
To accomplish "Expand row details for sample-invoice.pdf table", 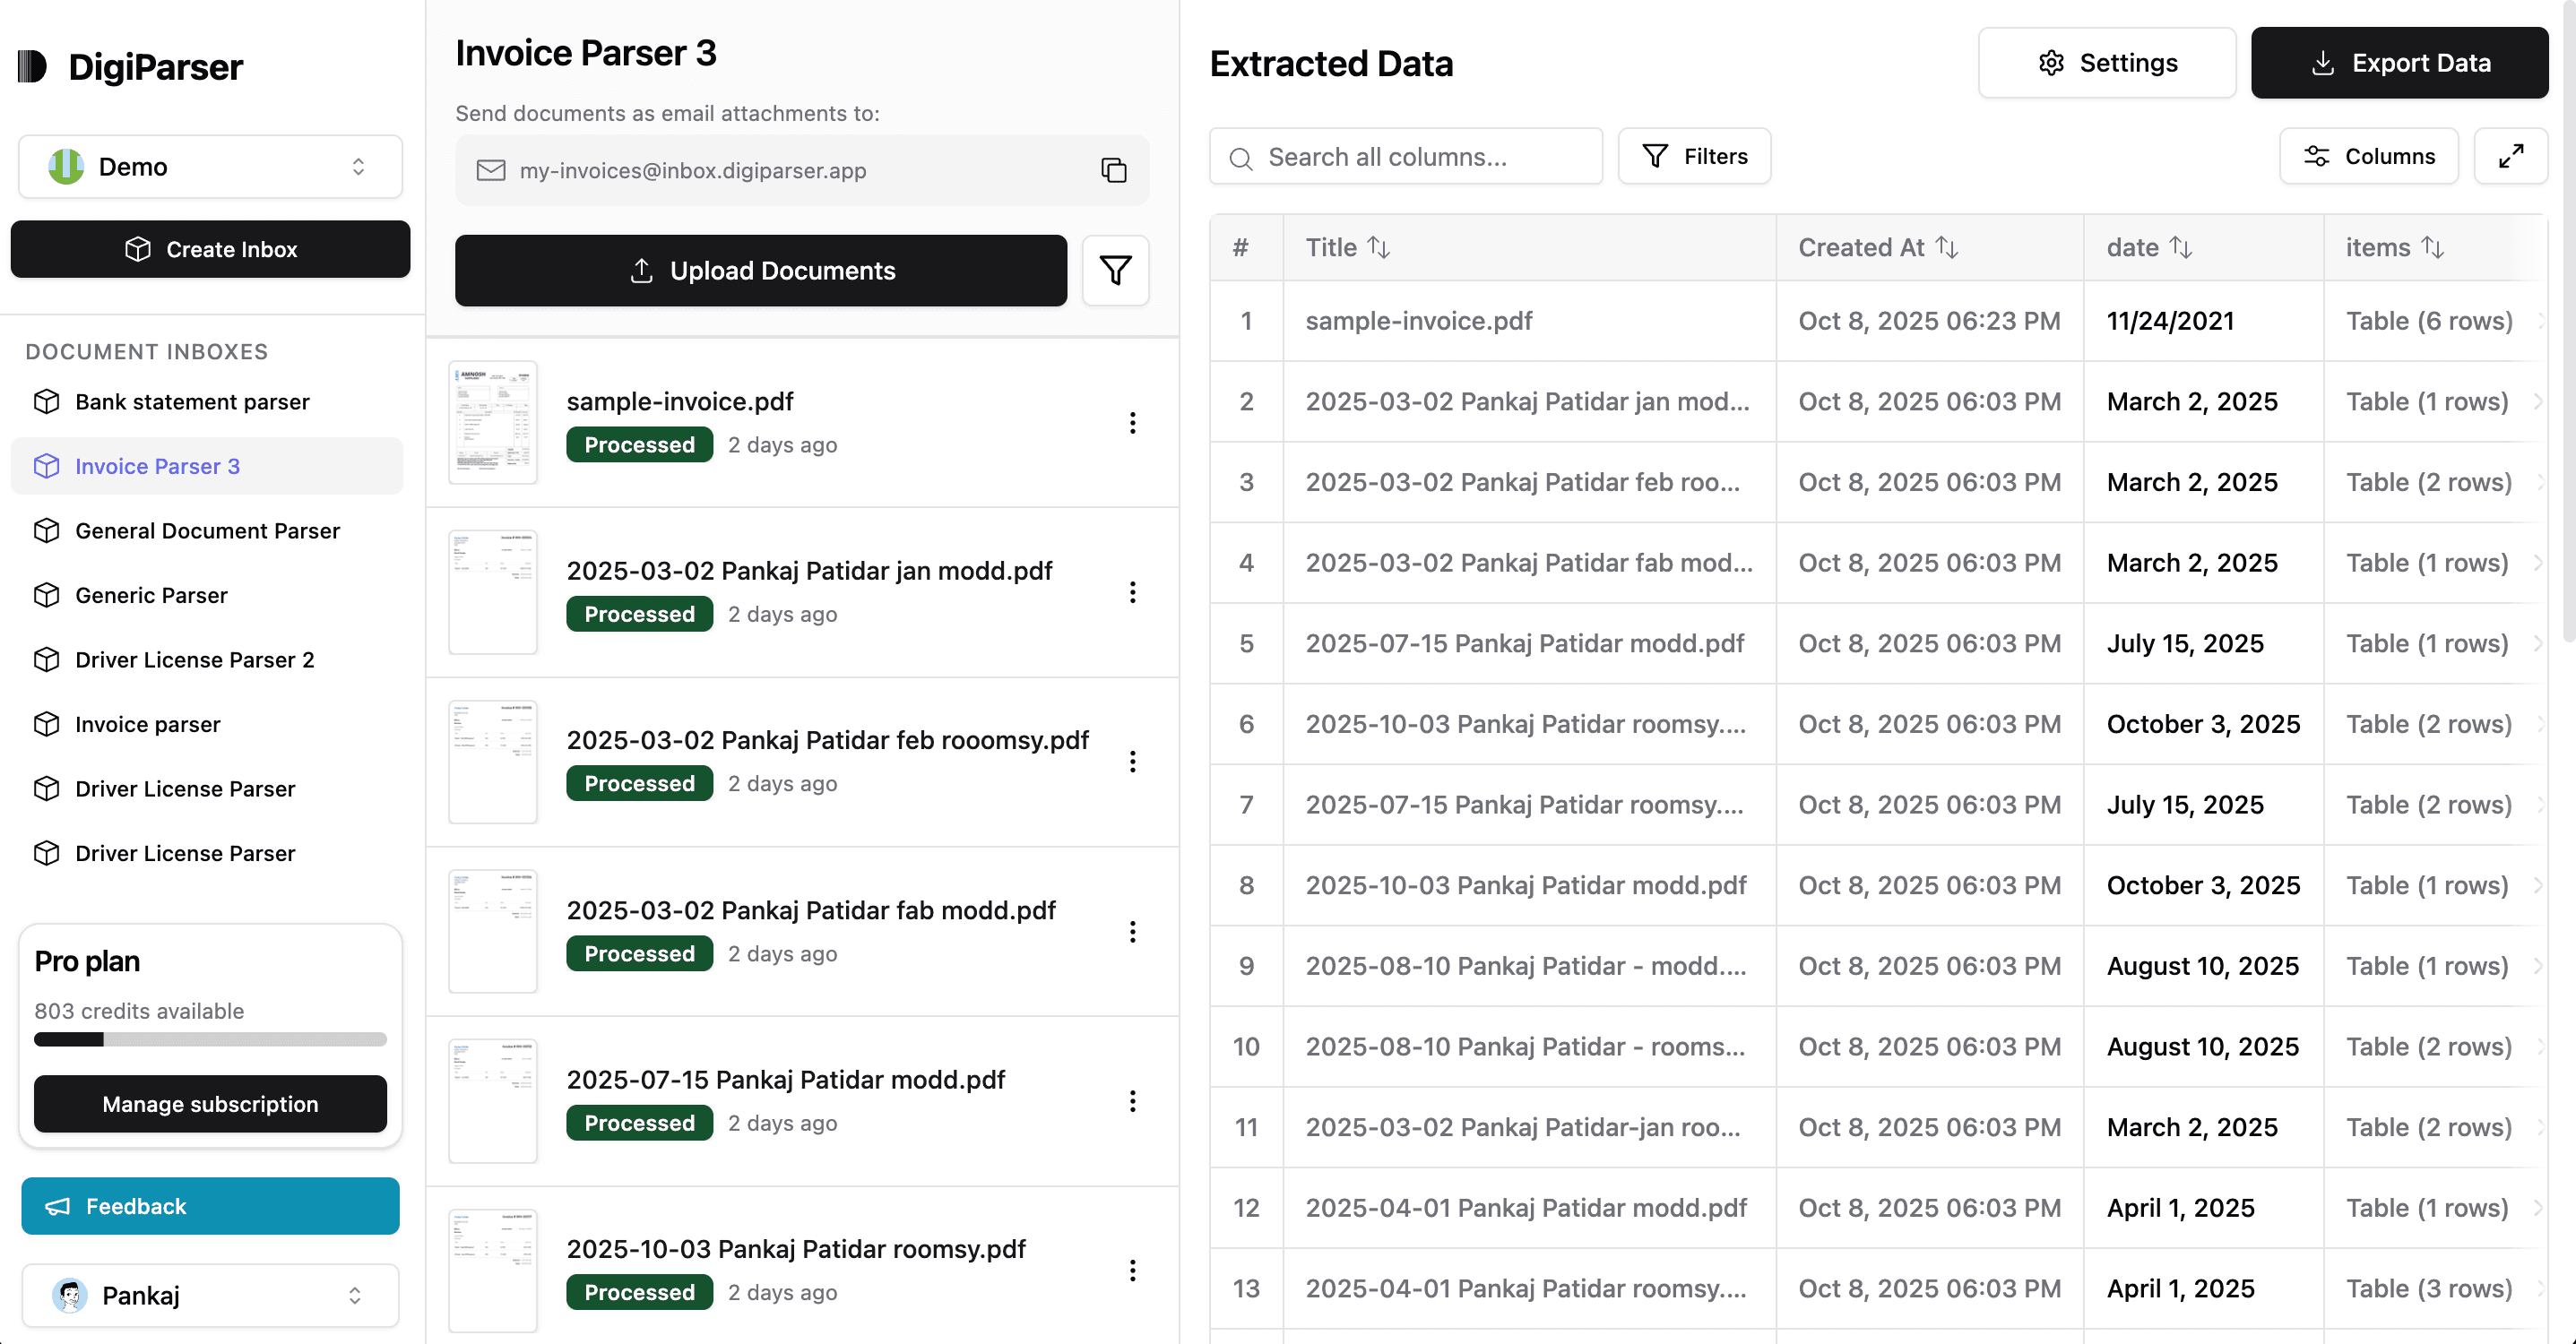I will [2541, 321].
